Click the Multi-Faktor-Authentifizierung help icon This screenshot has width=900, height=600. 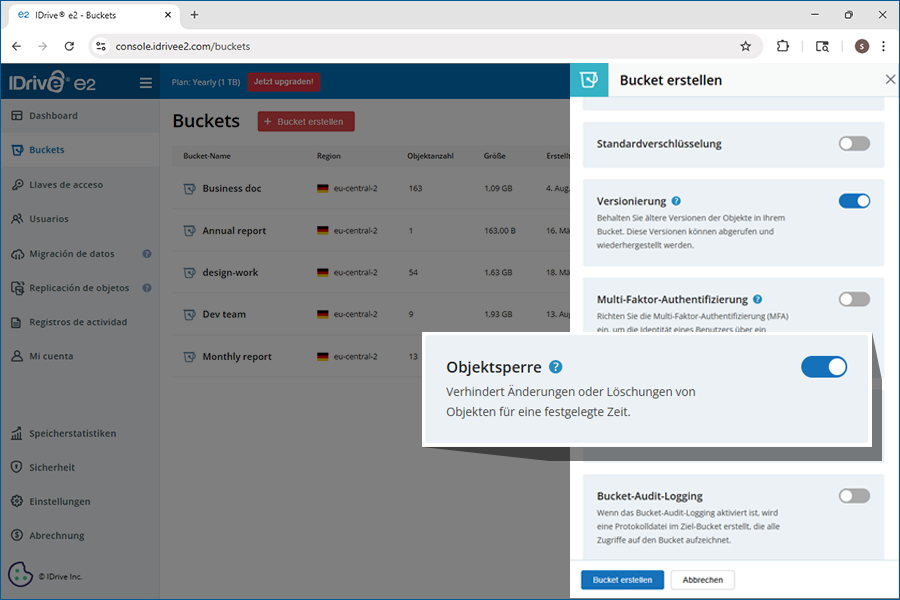(758, 299)
